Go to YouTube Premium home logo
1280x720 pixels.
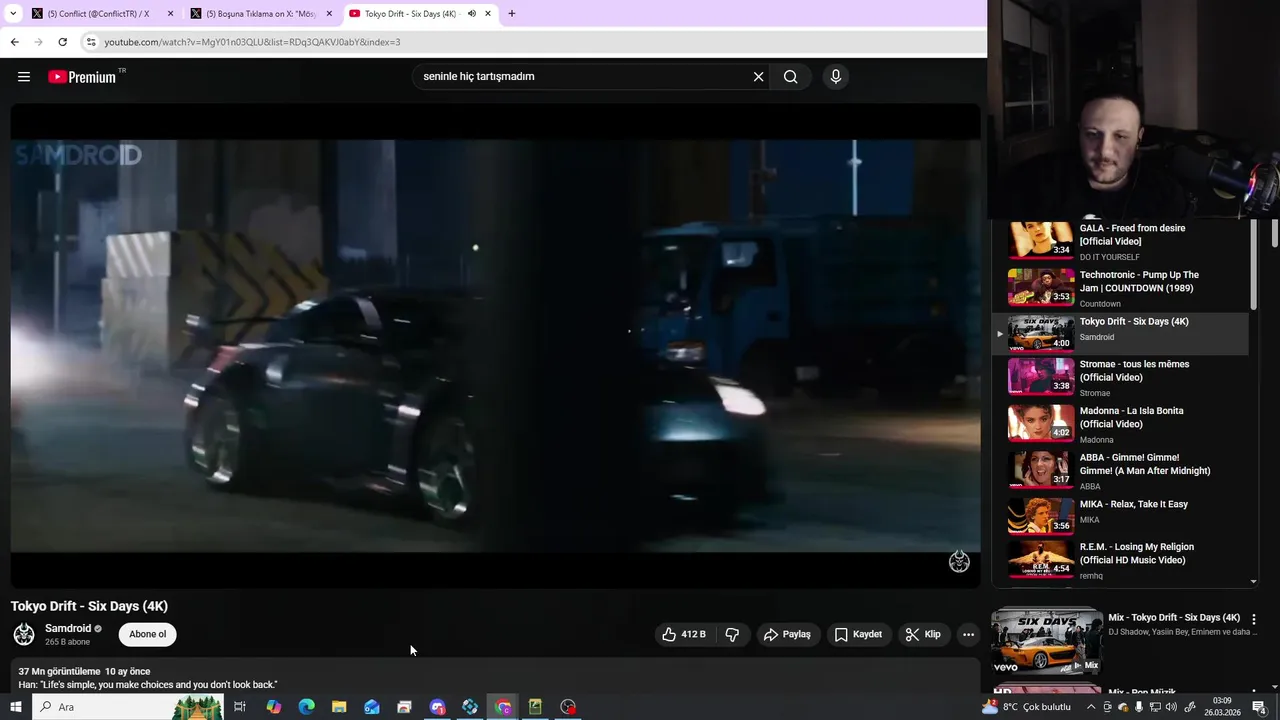[82, 77]
